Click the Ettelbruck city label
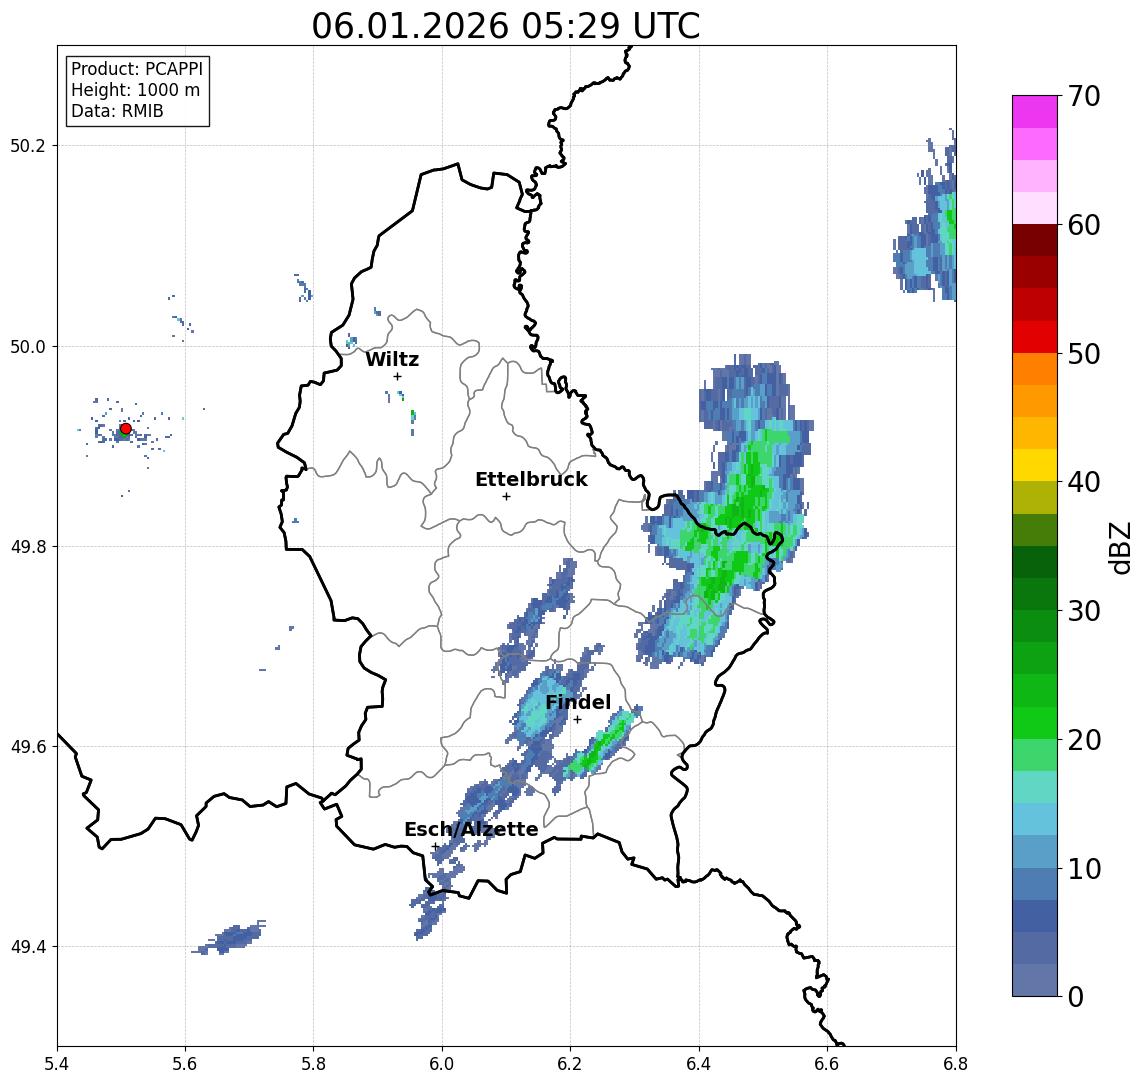Screen dimensions: 1145x1084 click(531, 479)
